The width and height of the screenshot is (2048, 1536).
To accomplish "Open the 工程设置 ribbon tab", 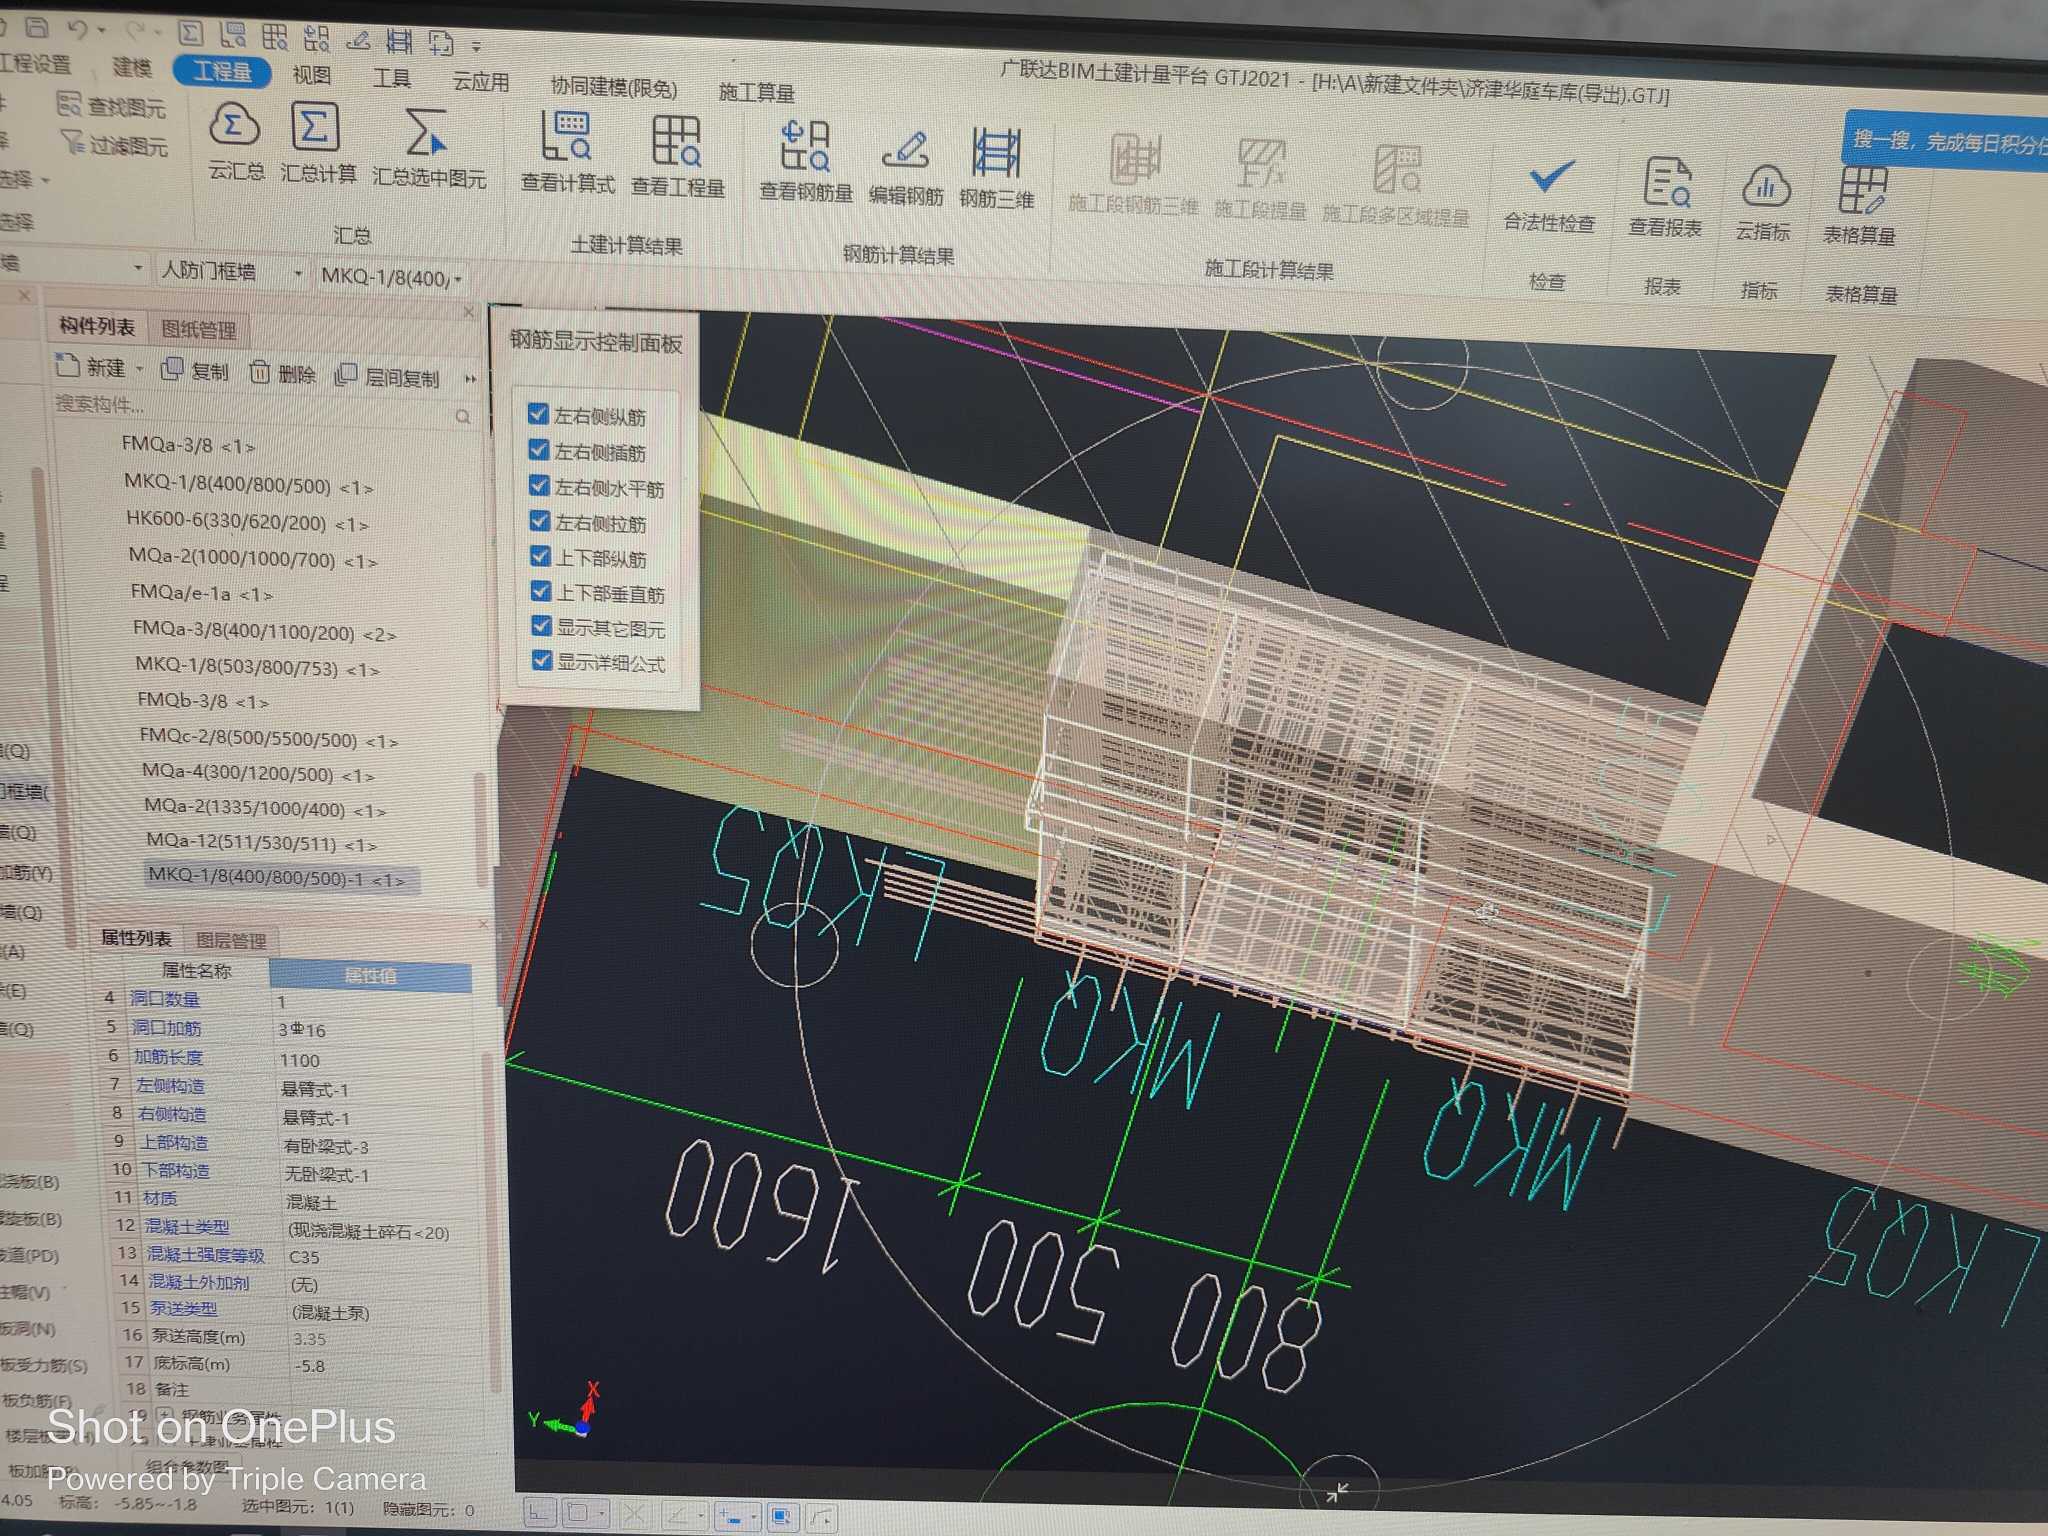I will pyautogui.click(x=36, y=63).
